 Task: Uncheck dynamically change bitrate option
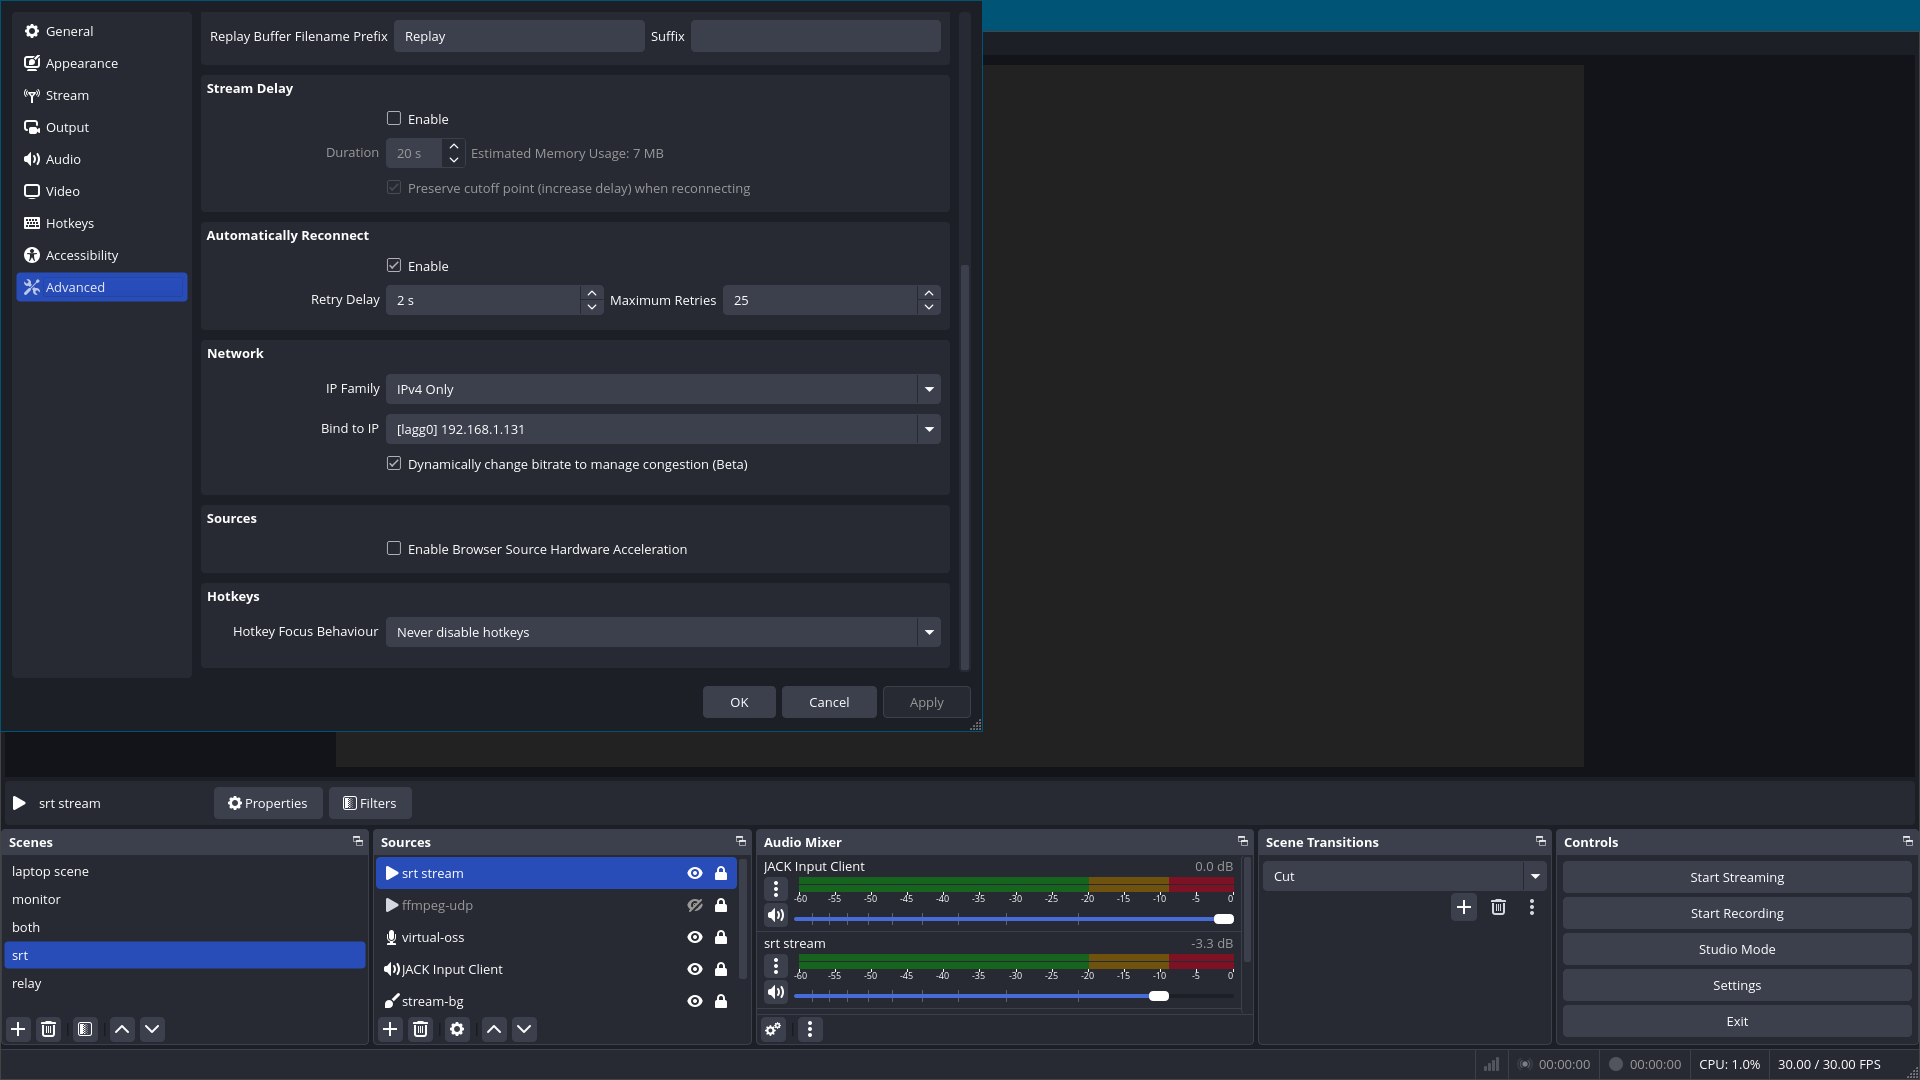coord(394,464)
